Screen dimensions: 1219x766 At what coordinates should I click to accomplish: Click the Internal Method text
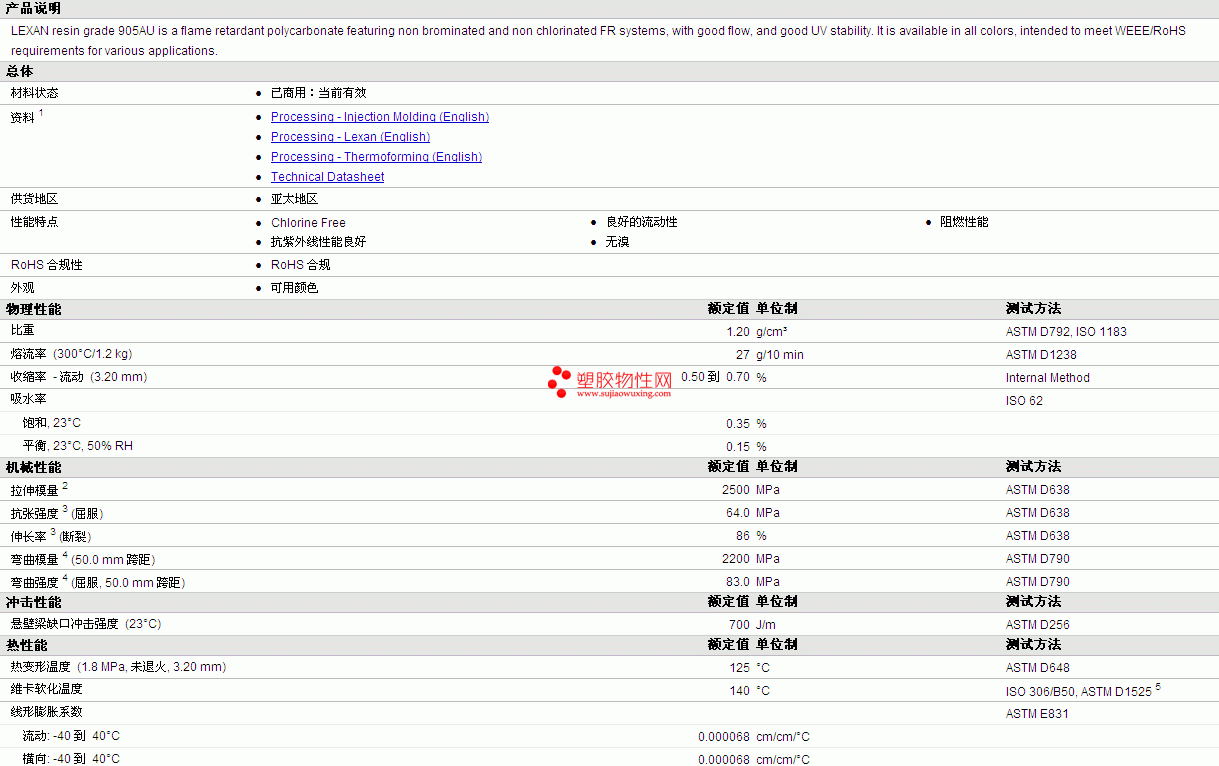point(1048,378)
